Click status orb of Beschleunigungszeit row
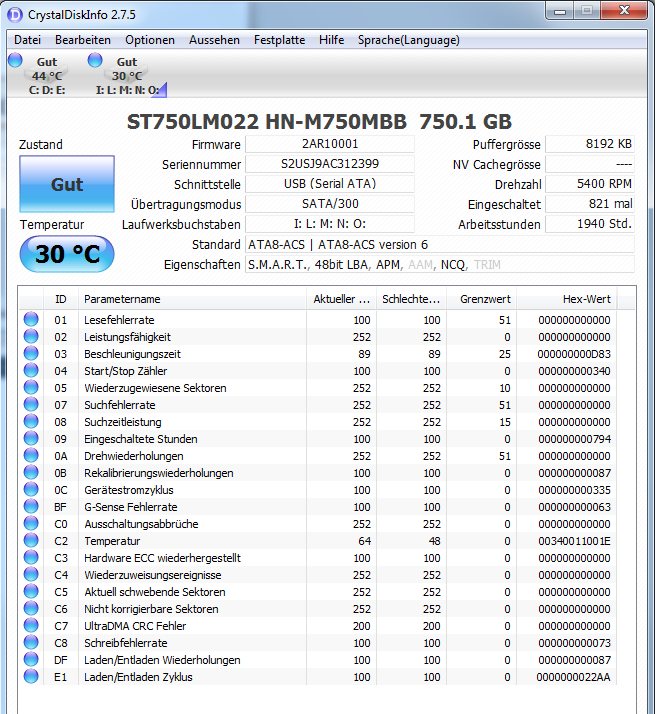The width and height of the screenshot is (666, 714). coord(31,353)
